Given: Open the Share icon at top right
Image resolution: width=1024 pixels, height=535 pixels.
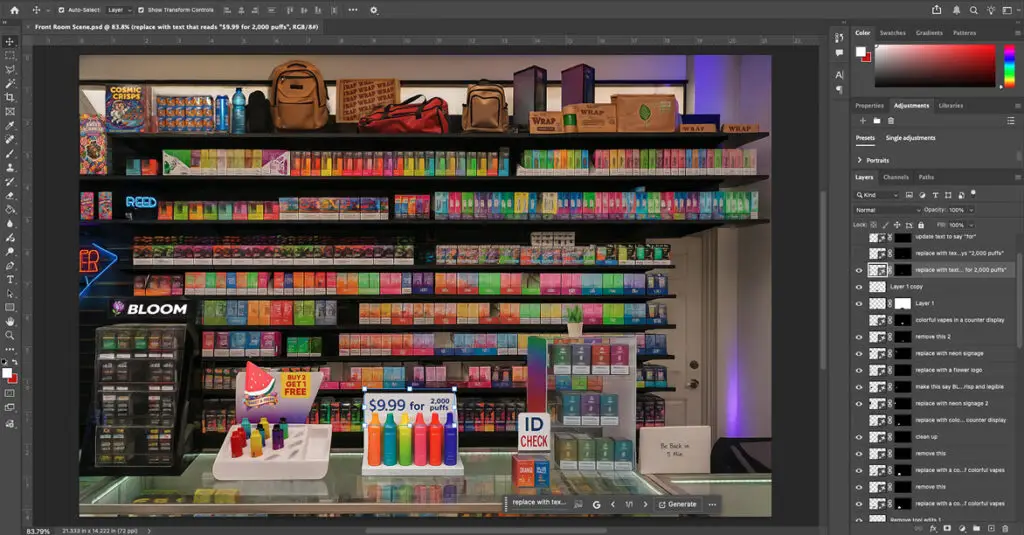Looking at the screenshot, I should [x=936, y=10].
